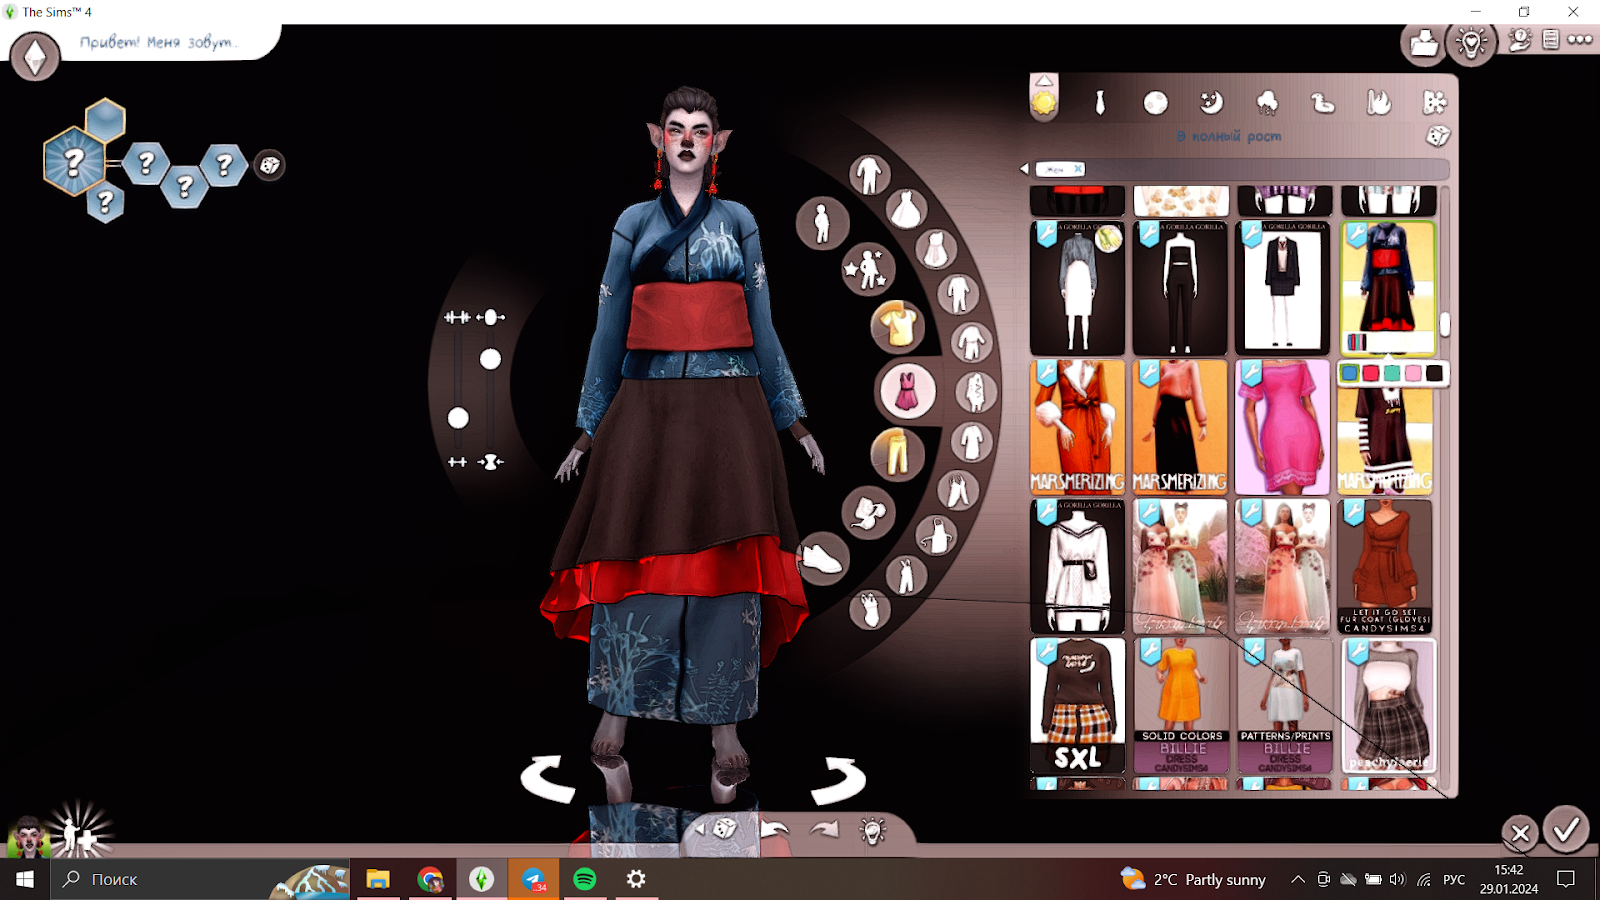Select the SOLID COLORS Billie dress thumbnail

1181,706
